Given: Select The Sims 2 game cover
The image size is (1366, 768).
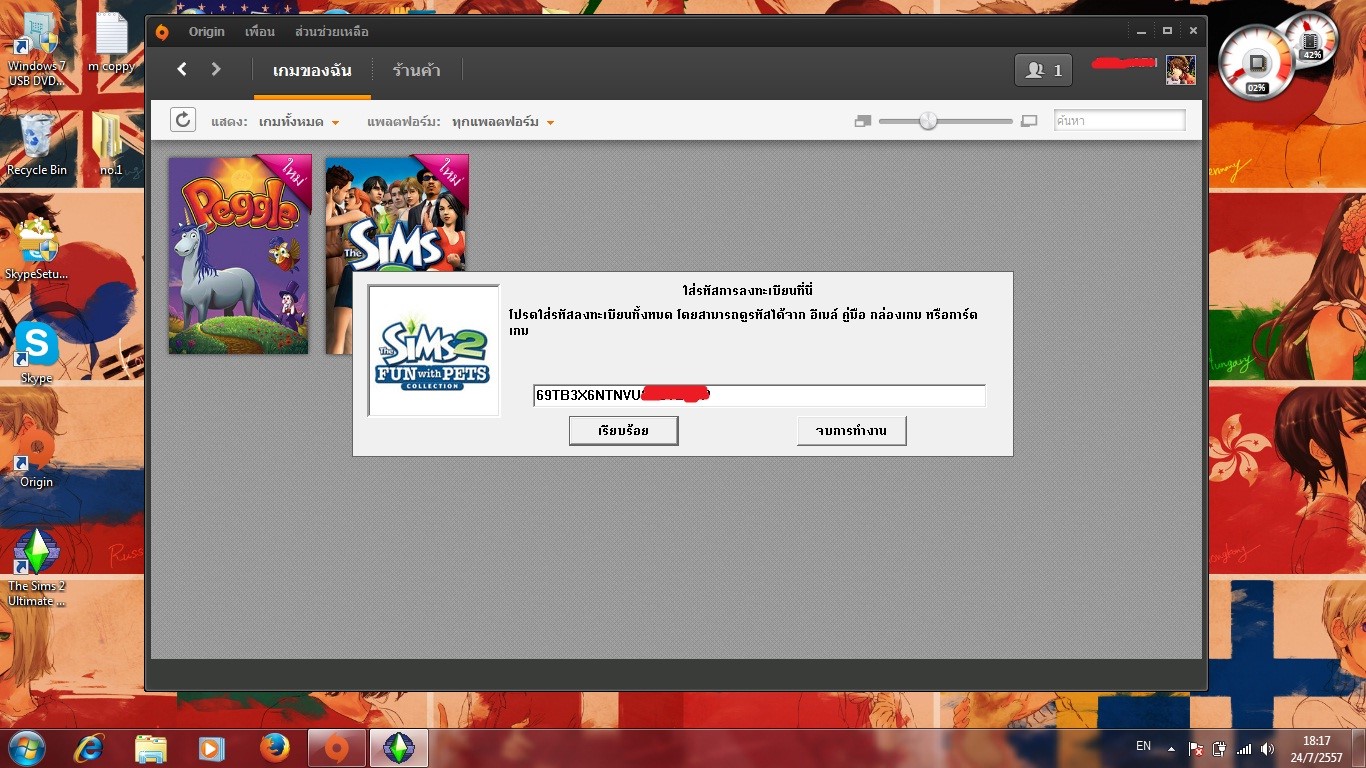Looking at the screenshot, I should click(x=397, y=213).
